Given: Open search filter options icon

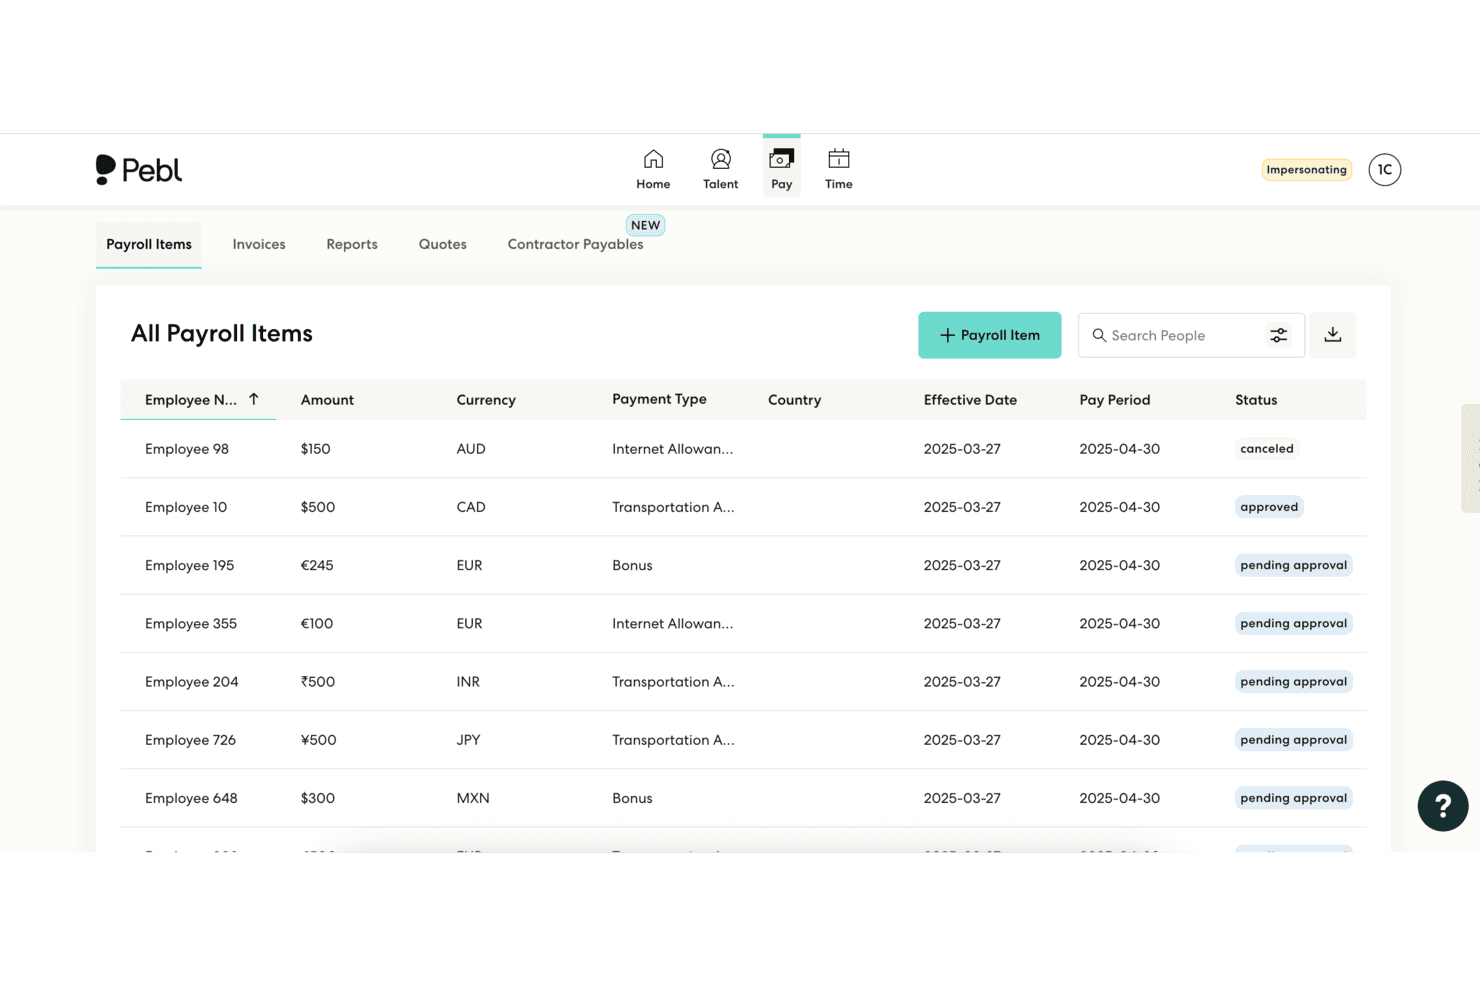Looking at the screenshot, I should tap(1278, 336).
